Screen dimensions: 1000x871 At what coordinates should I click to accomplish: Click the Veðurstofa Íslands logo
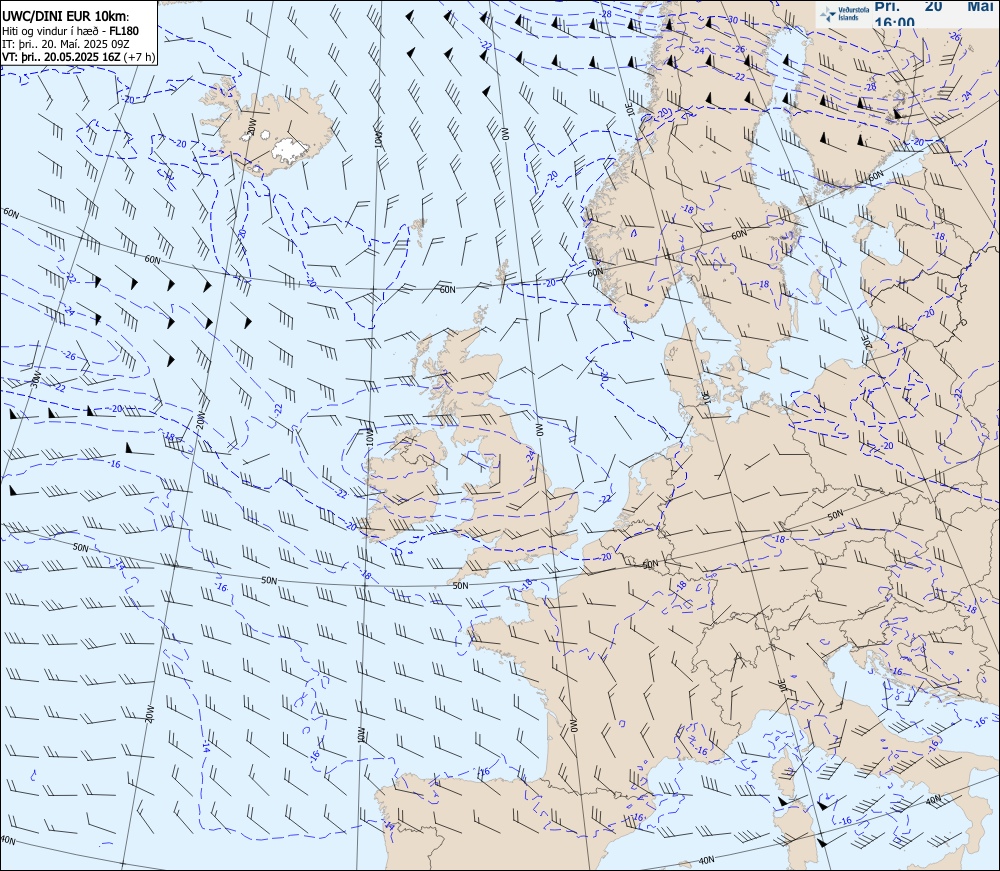click(842, 14)
